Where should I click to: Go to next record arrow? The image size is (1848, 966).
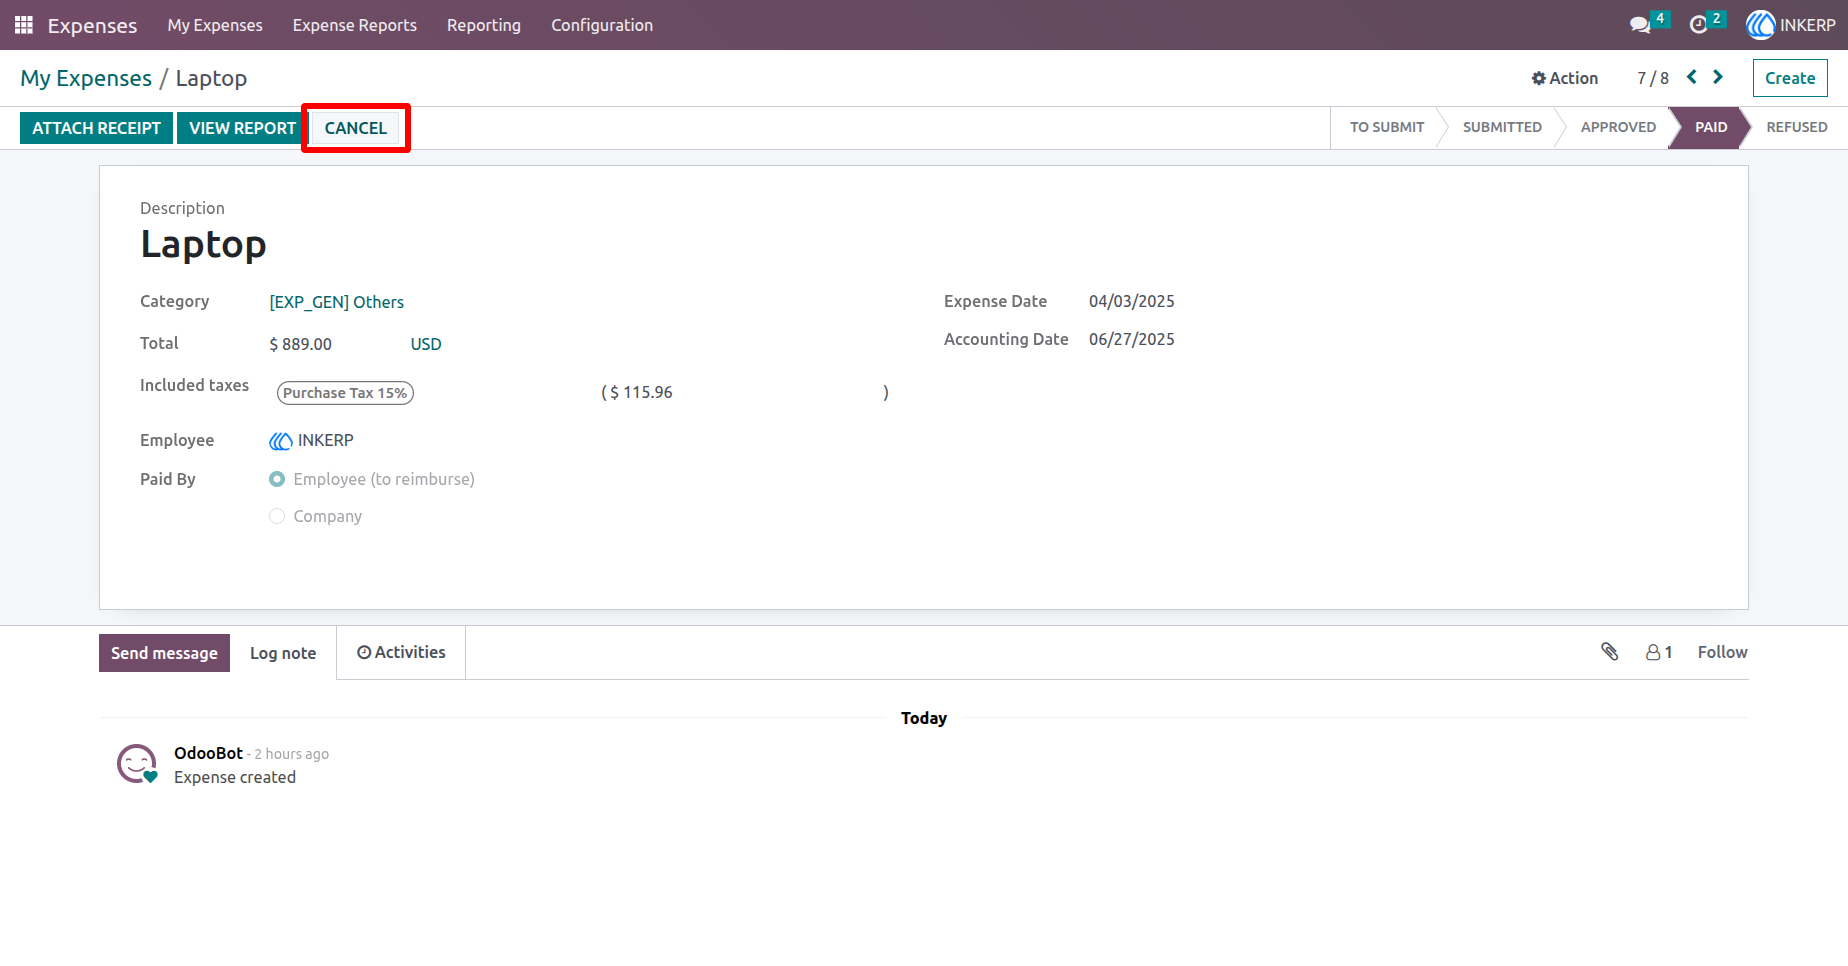pyautogui.click(x=1718, y=77)
